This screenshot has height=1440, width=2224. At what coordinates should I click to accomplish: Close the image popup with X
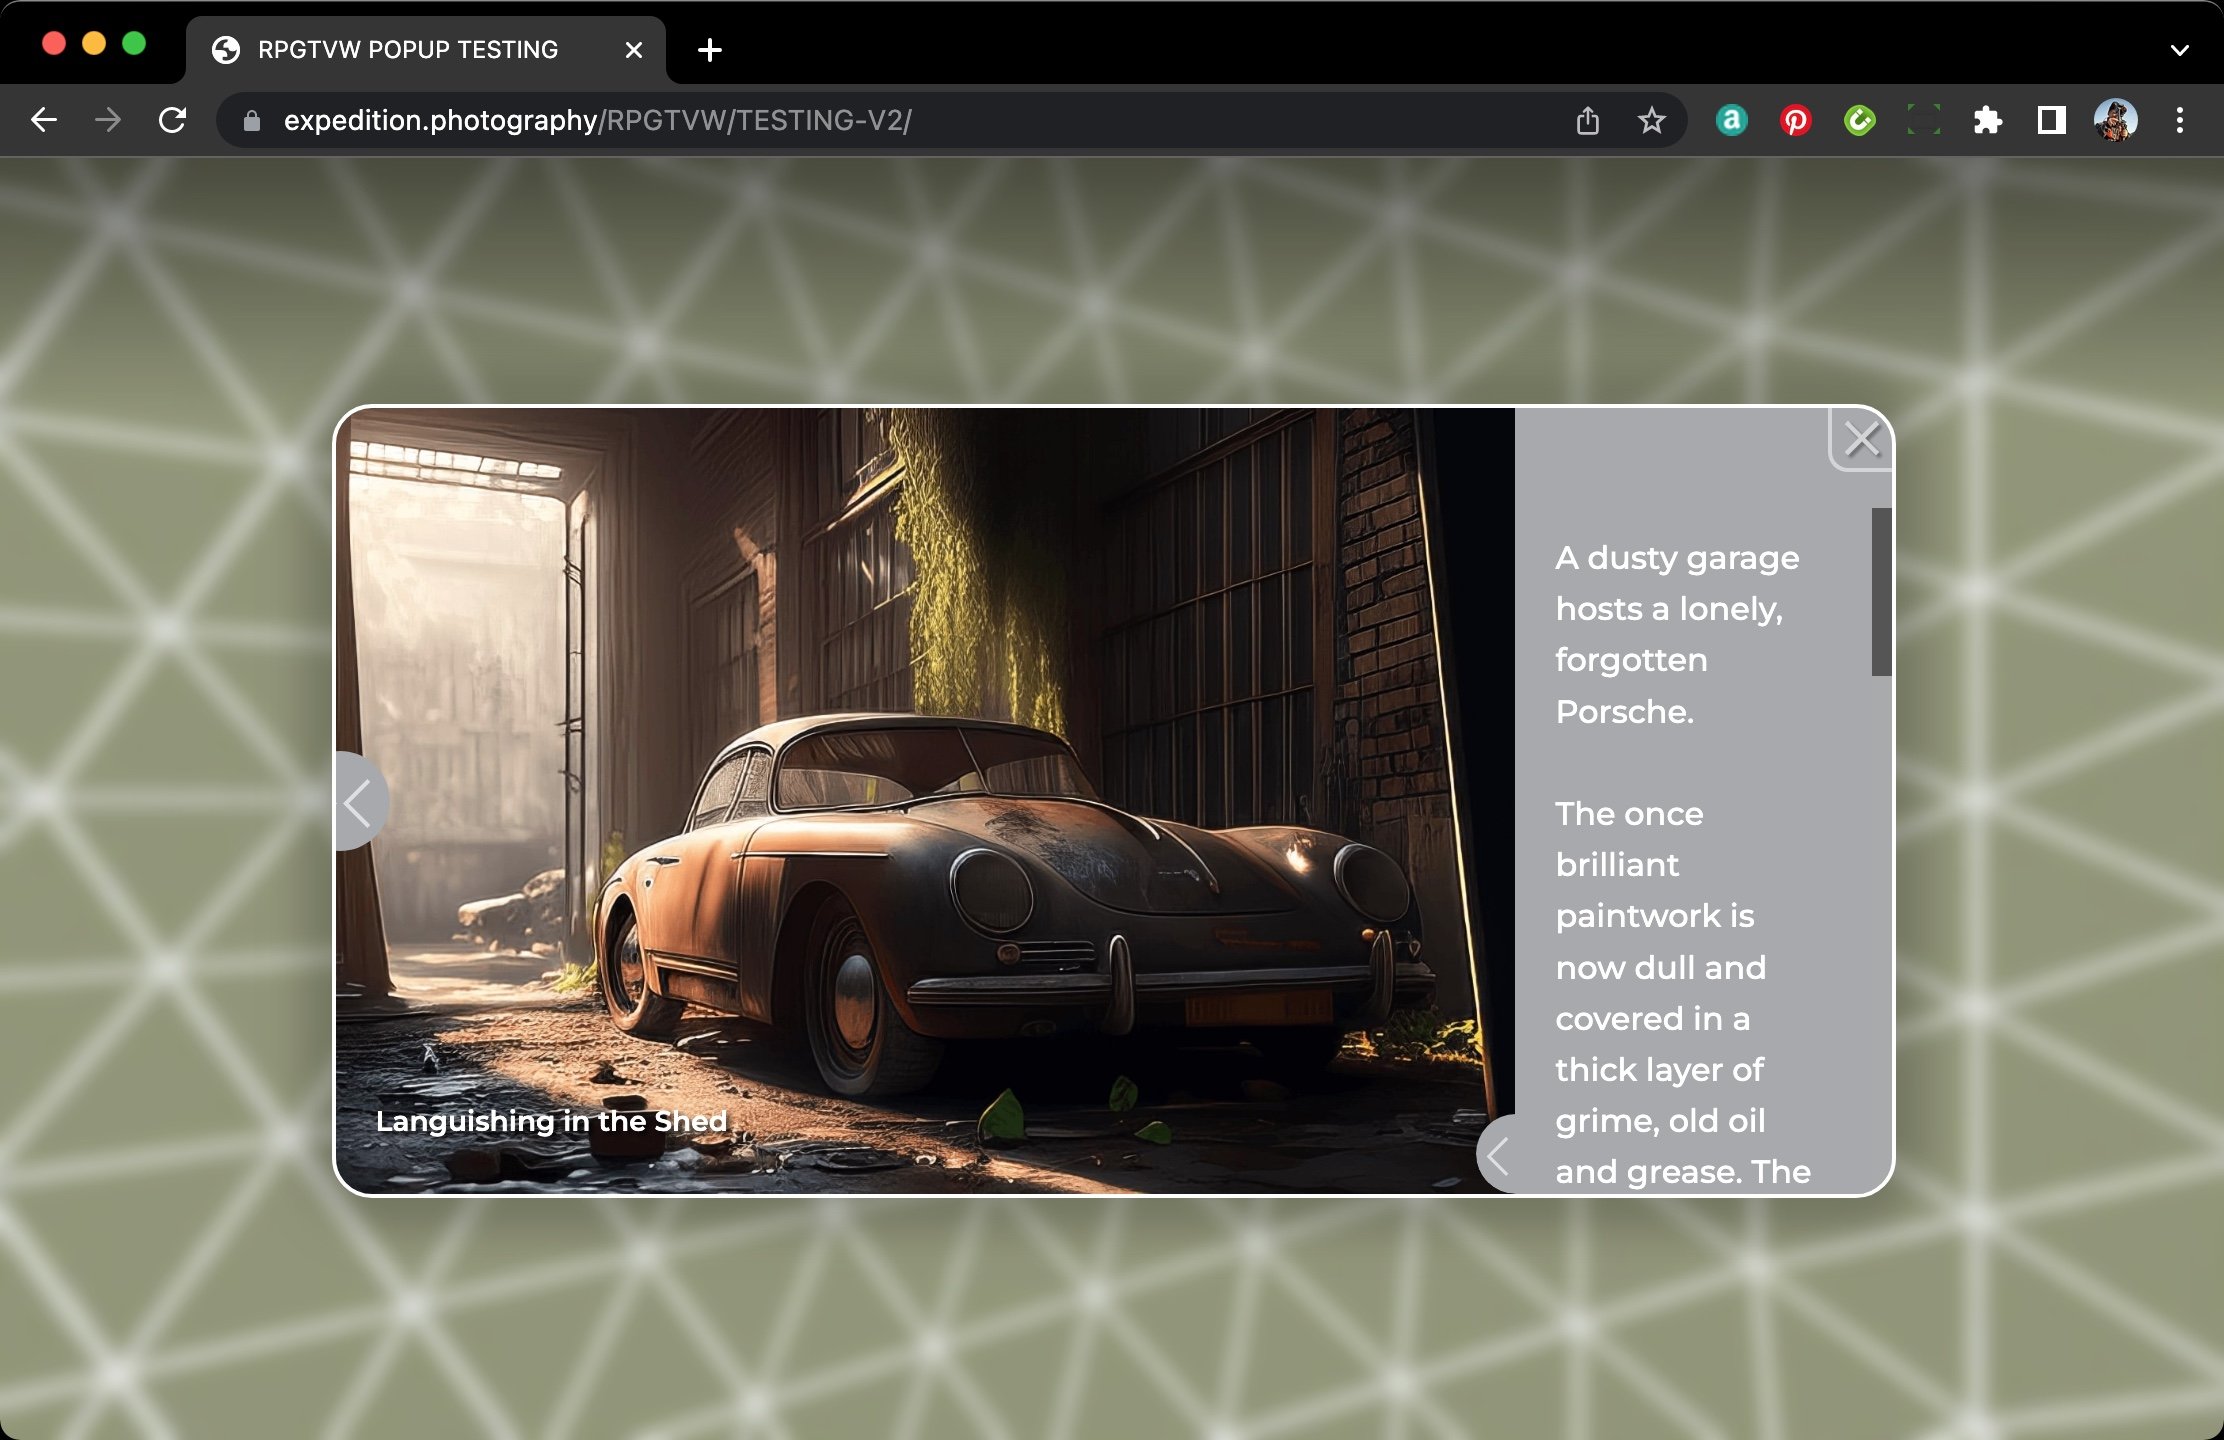pos(1862,439)
